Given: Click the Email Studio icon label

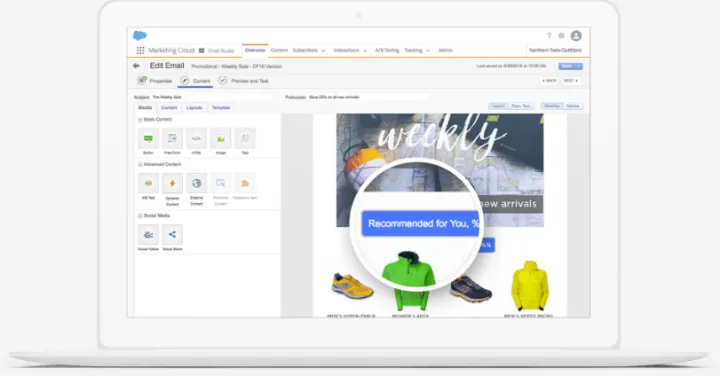Looking at the screenshot, I should pyautogui.click(x=216, y=51).
